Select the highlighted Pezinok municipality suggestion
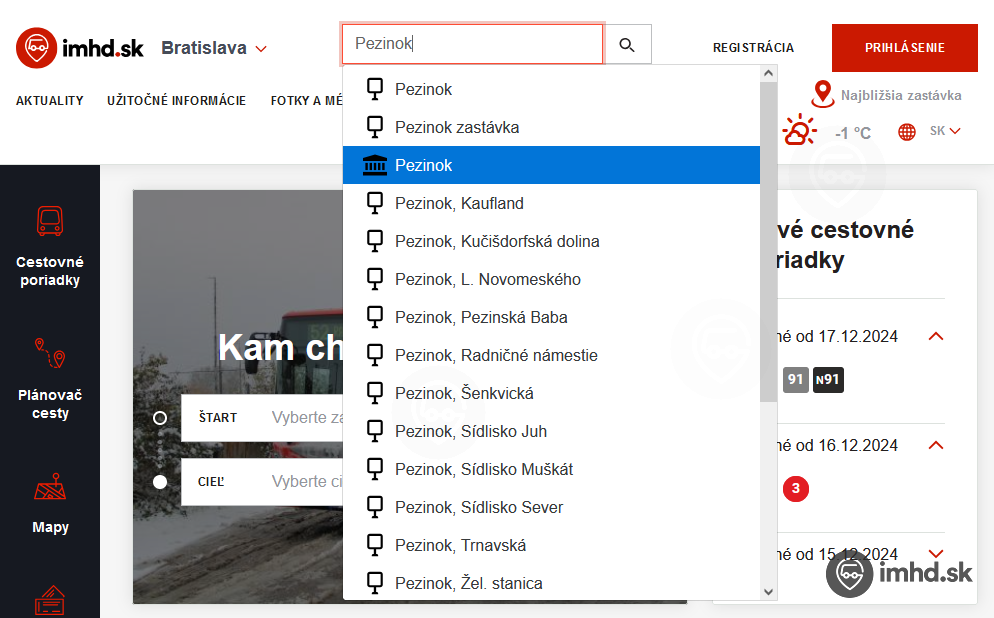 click(551, 165)
